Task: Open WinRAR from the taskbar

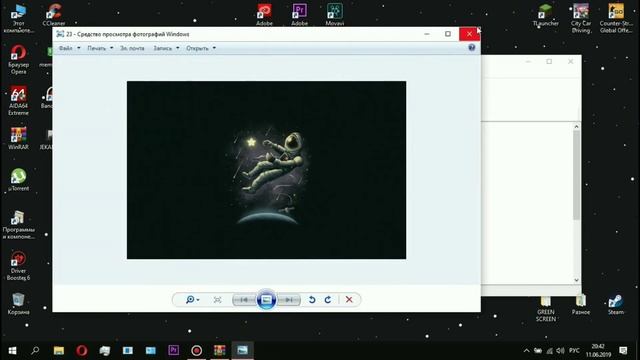Action: 220,350
